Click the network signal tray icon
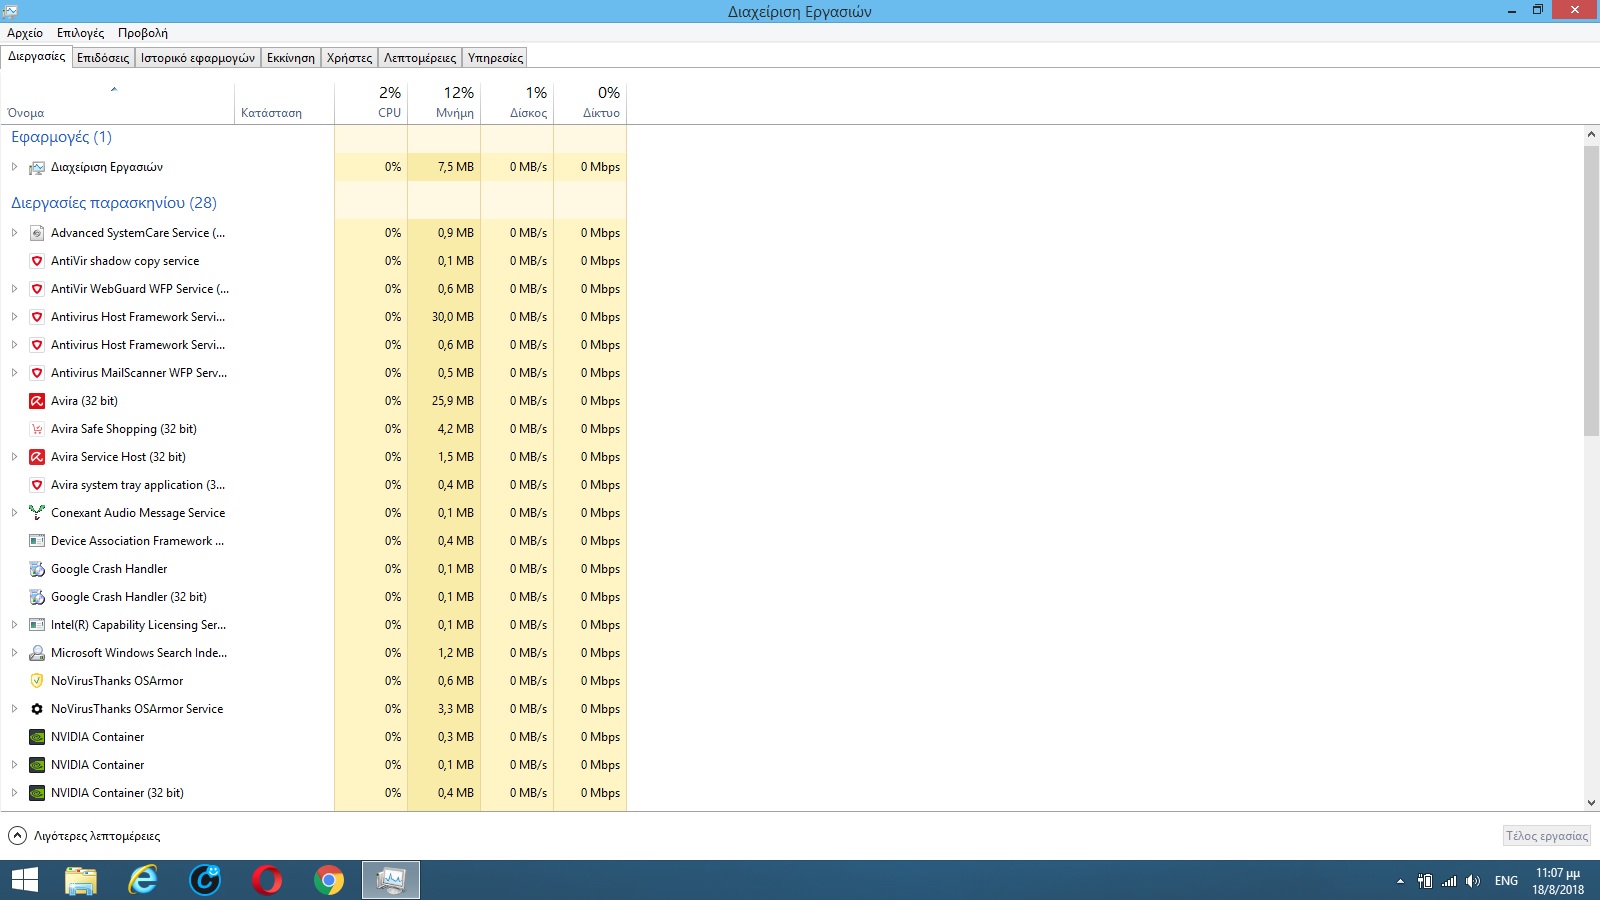This screenshot has width=1600, height=900. pyautogui.click(x=1449, y=881)
